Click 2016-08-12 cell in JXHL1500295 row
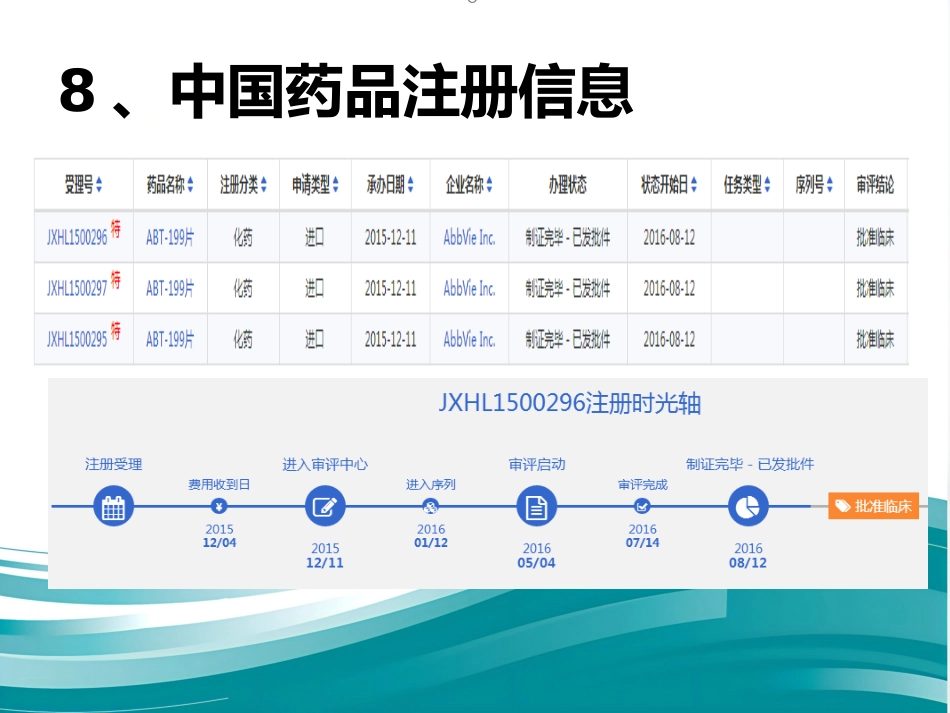 click(x=669, y=339)
